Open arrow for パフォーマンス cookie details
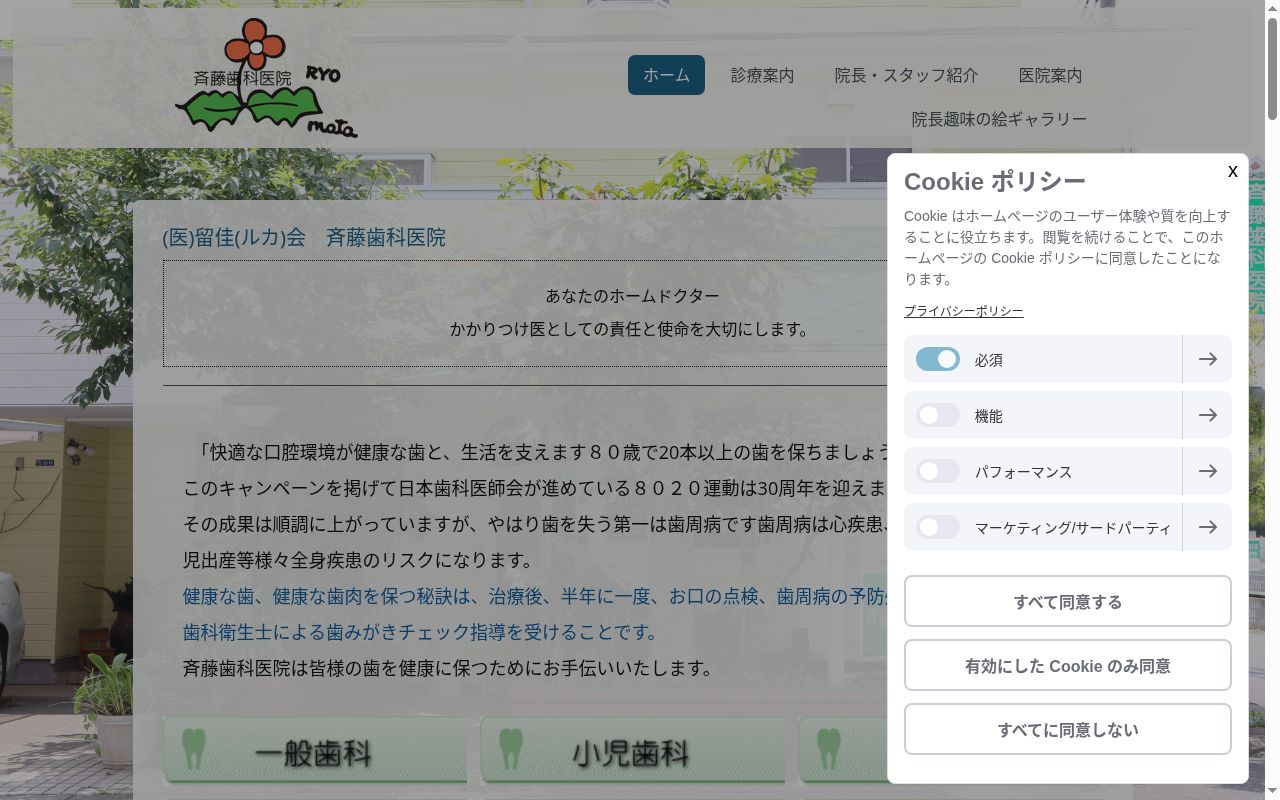Image resolution: width=1280 pixels, height=800 pixels. pyautogui.click(x=1207, y=471)
